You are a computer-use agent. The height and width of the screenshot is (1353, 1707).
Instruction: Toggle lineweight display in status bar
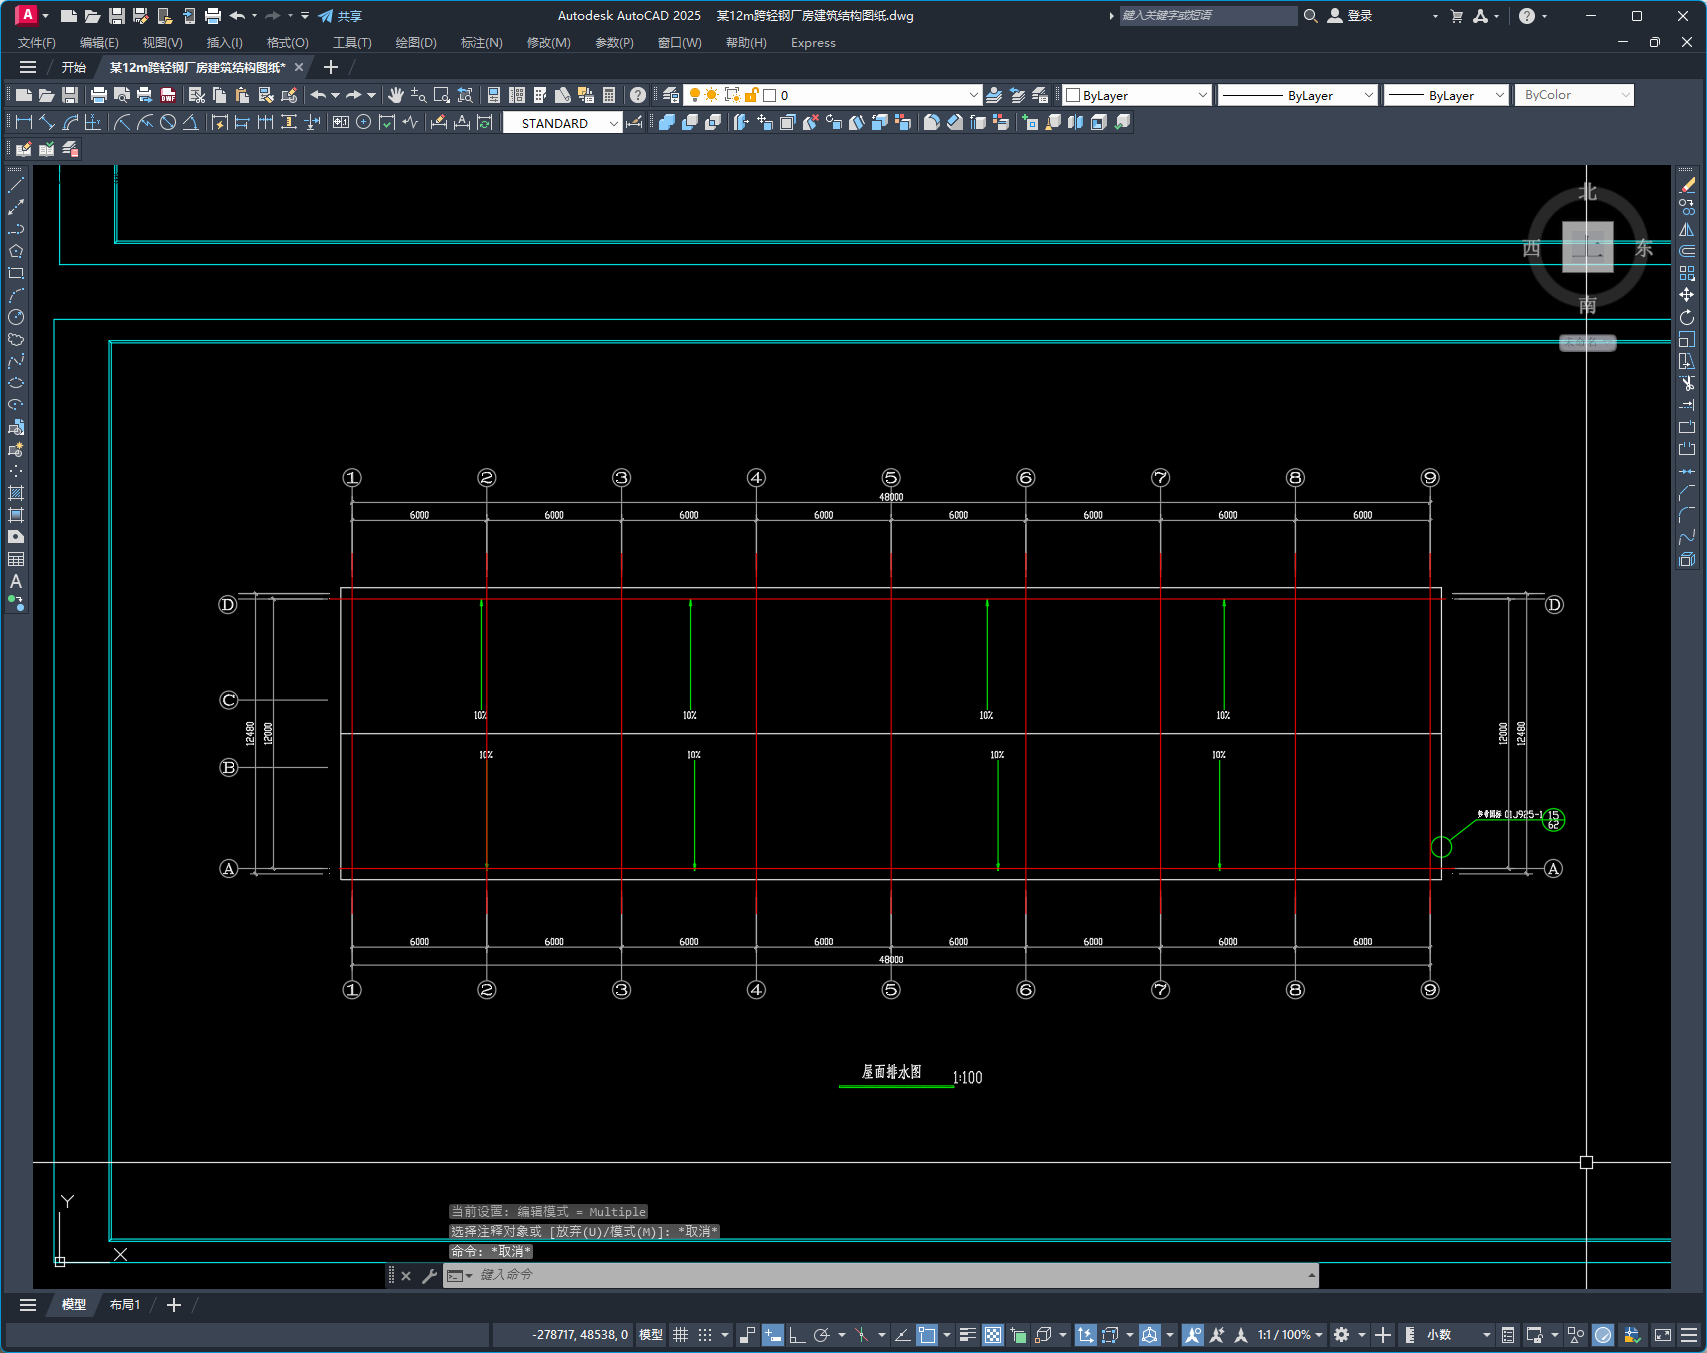[x=968, y=1335]
